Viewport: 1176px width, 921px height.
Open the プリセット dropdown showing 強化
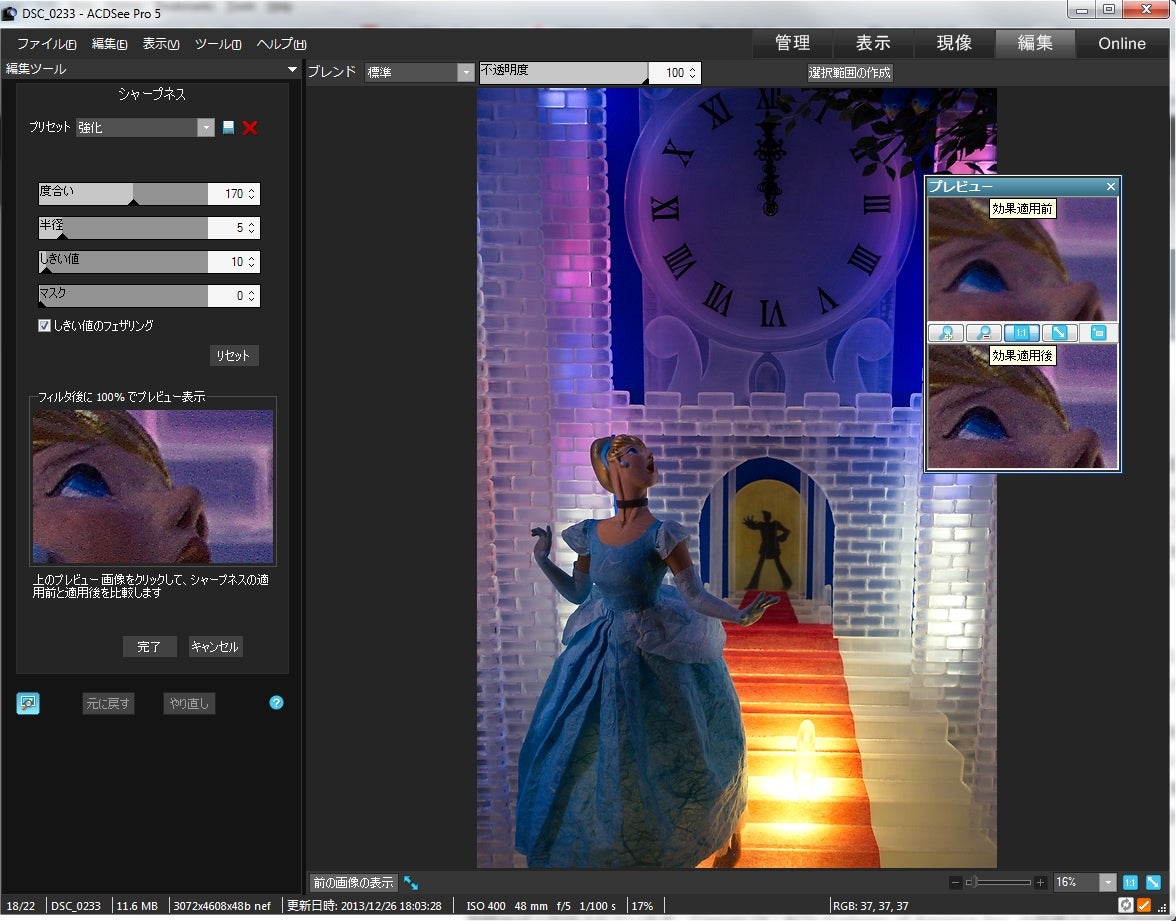pyautogui.click(x=206, y=128)
